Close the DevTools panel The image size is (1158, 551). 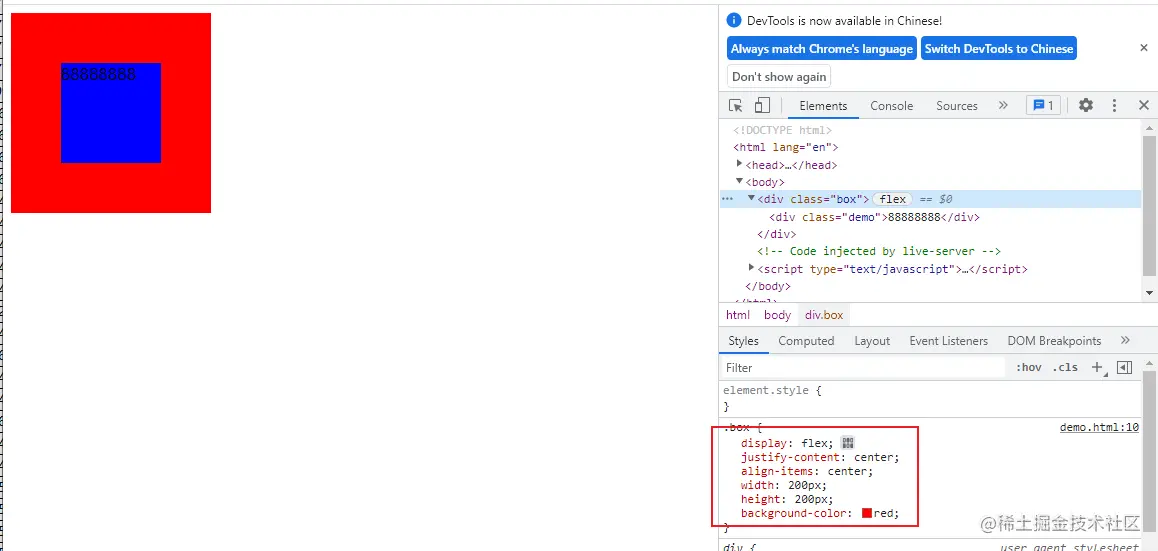click(x=1144, y=106)
